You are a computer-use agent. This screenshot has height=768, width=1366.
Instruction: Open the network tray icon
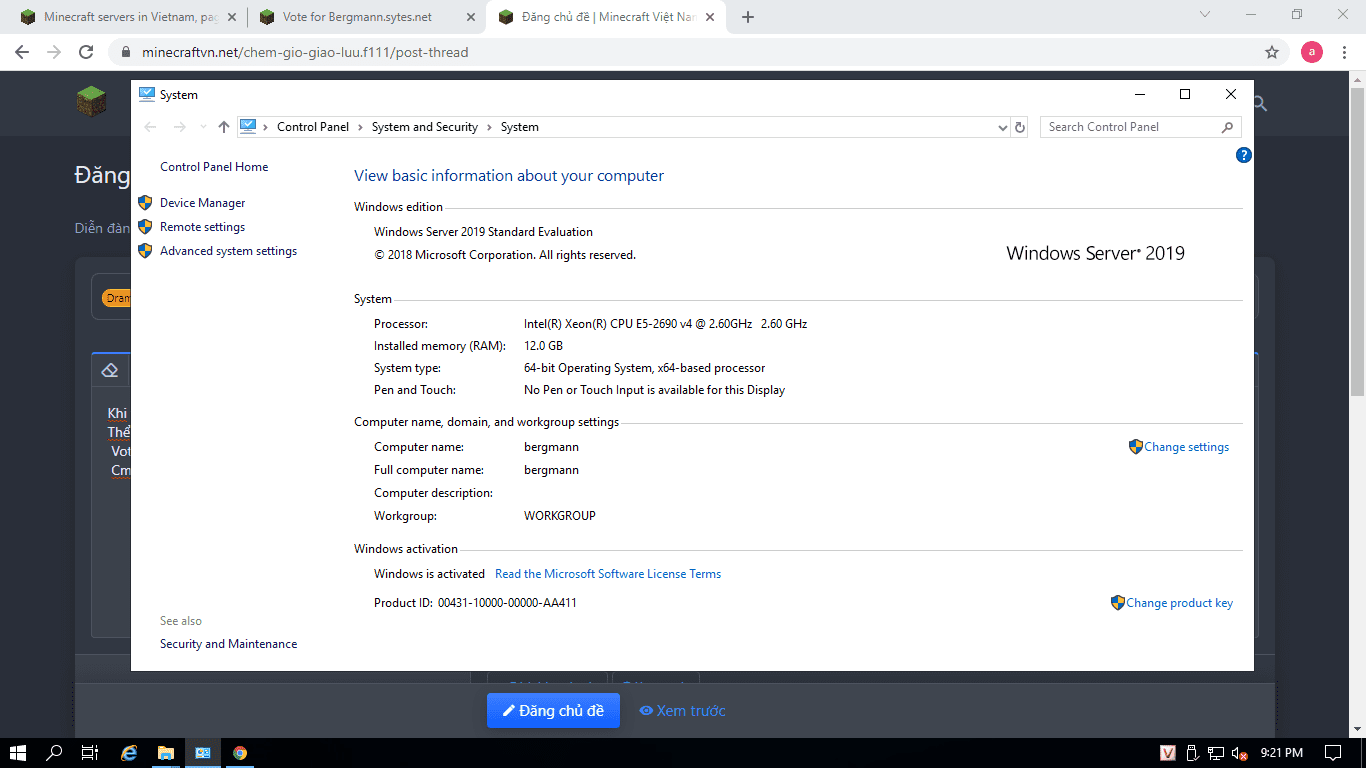point(1216,753)
